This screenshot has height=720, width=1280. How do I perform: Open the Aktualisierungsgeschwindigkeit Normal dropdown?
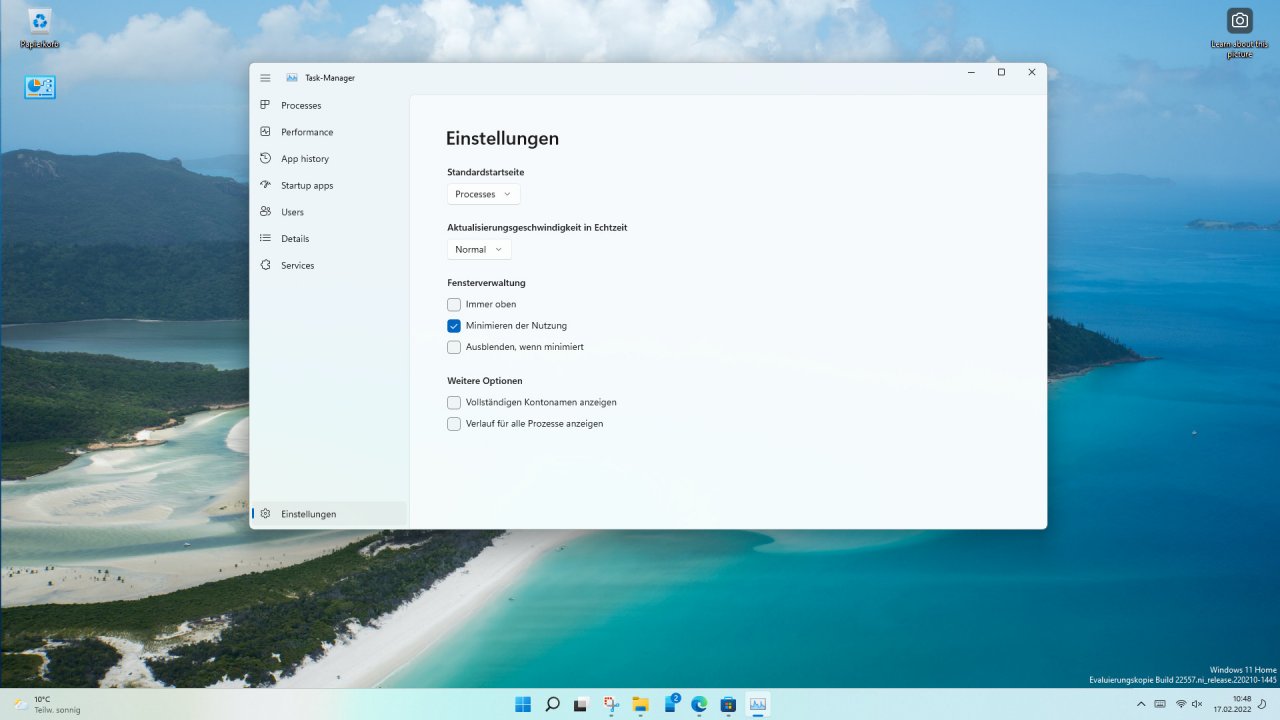(479, 249)
